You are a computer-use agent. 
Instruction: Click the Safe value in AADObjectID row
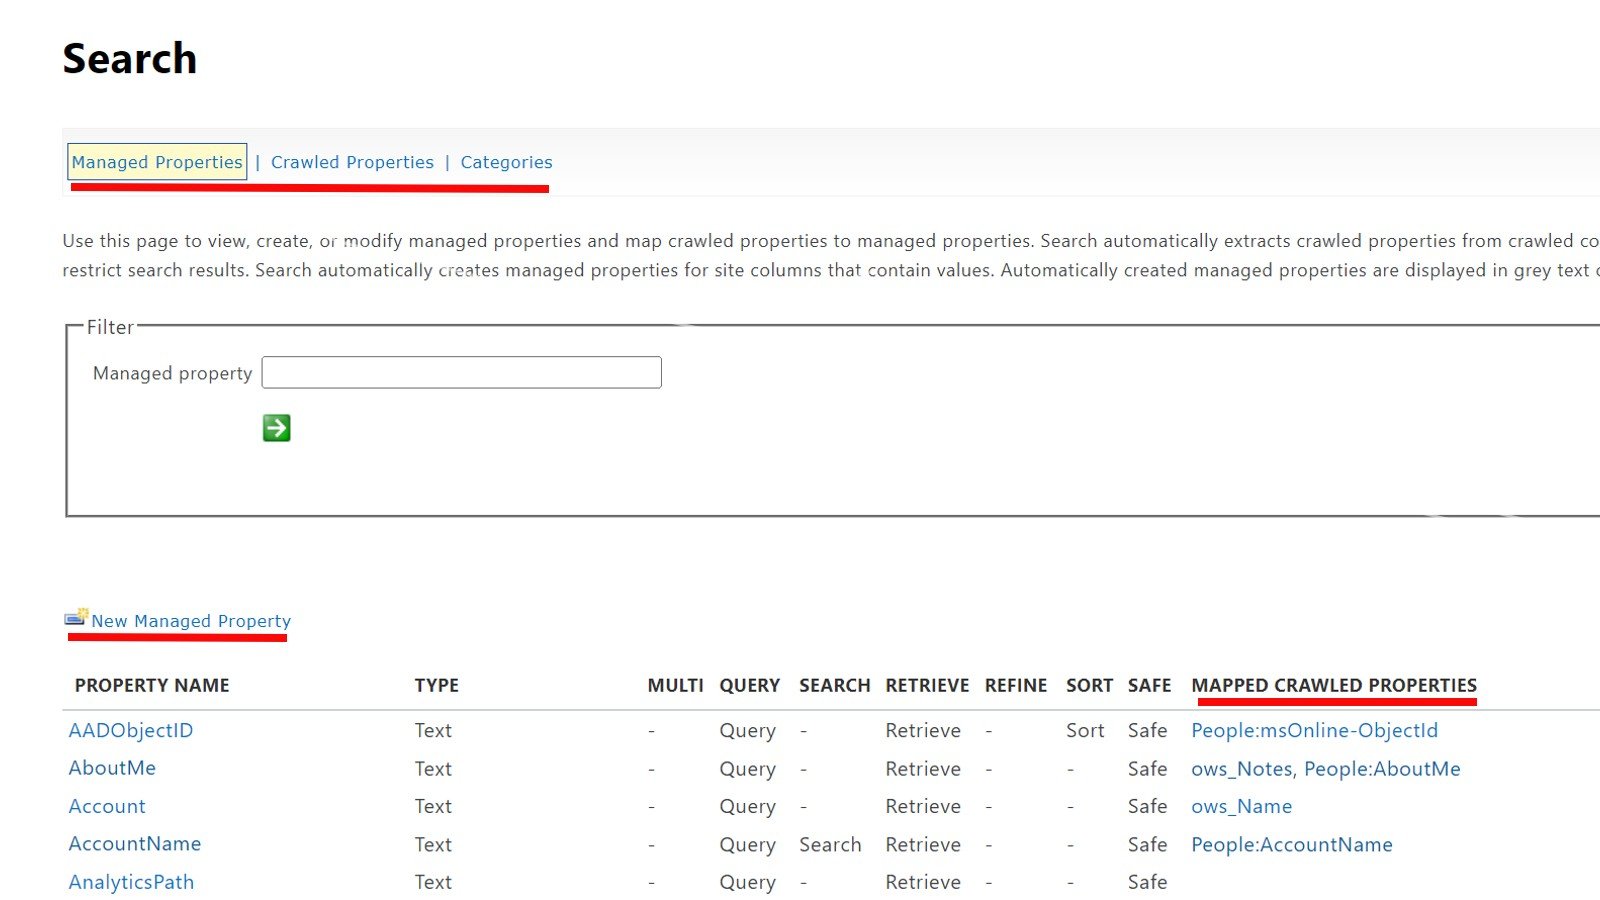(1147, 731)
